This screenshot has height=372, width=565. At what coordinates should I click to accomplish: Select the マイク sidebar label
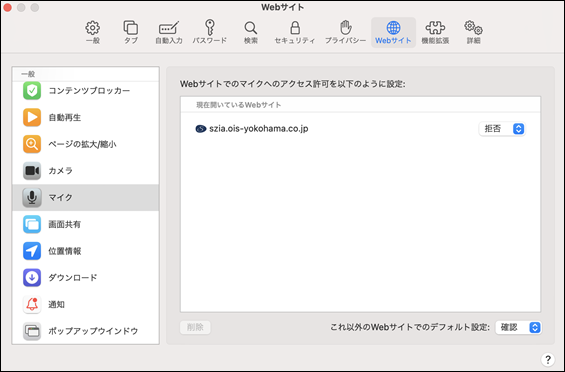tap(61, 198)
